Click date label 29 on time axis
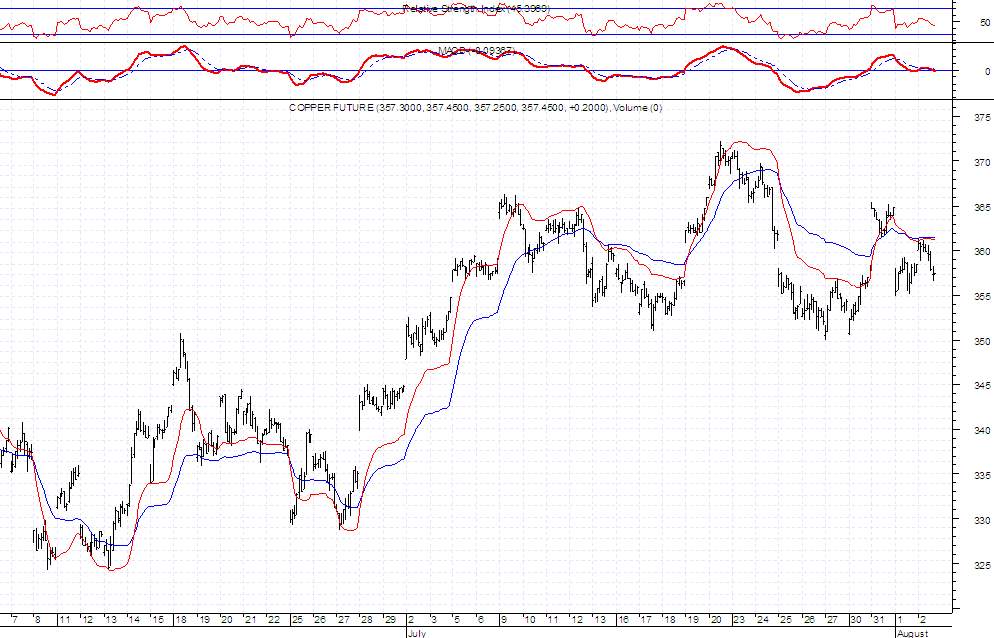The width and height of the screenshot is (994, 638). [390, 620]
